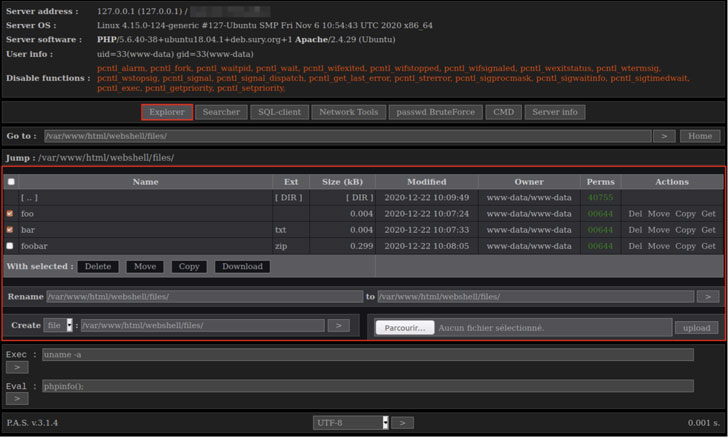Open the UTF-8 encoding dropdown
Screen dimensions: 728x438
pos(385,423)
